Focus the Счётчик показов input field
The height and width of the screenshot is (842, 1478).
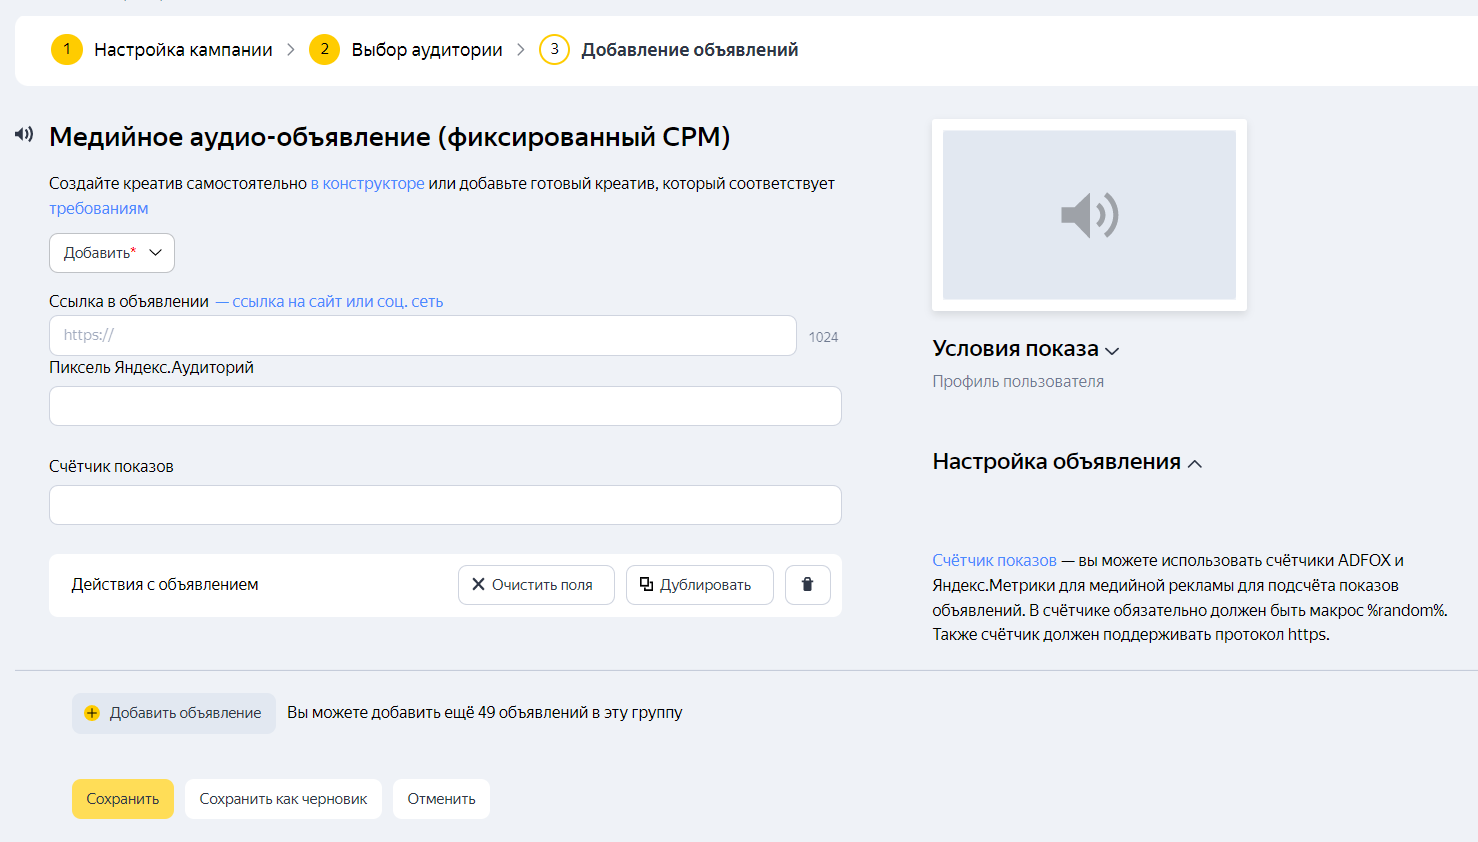tap(445, 505)
